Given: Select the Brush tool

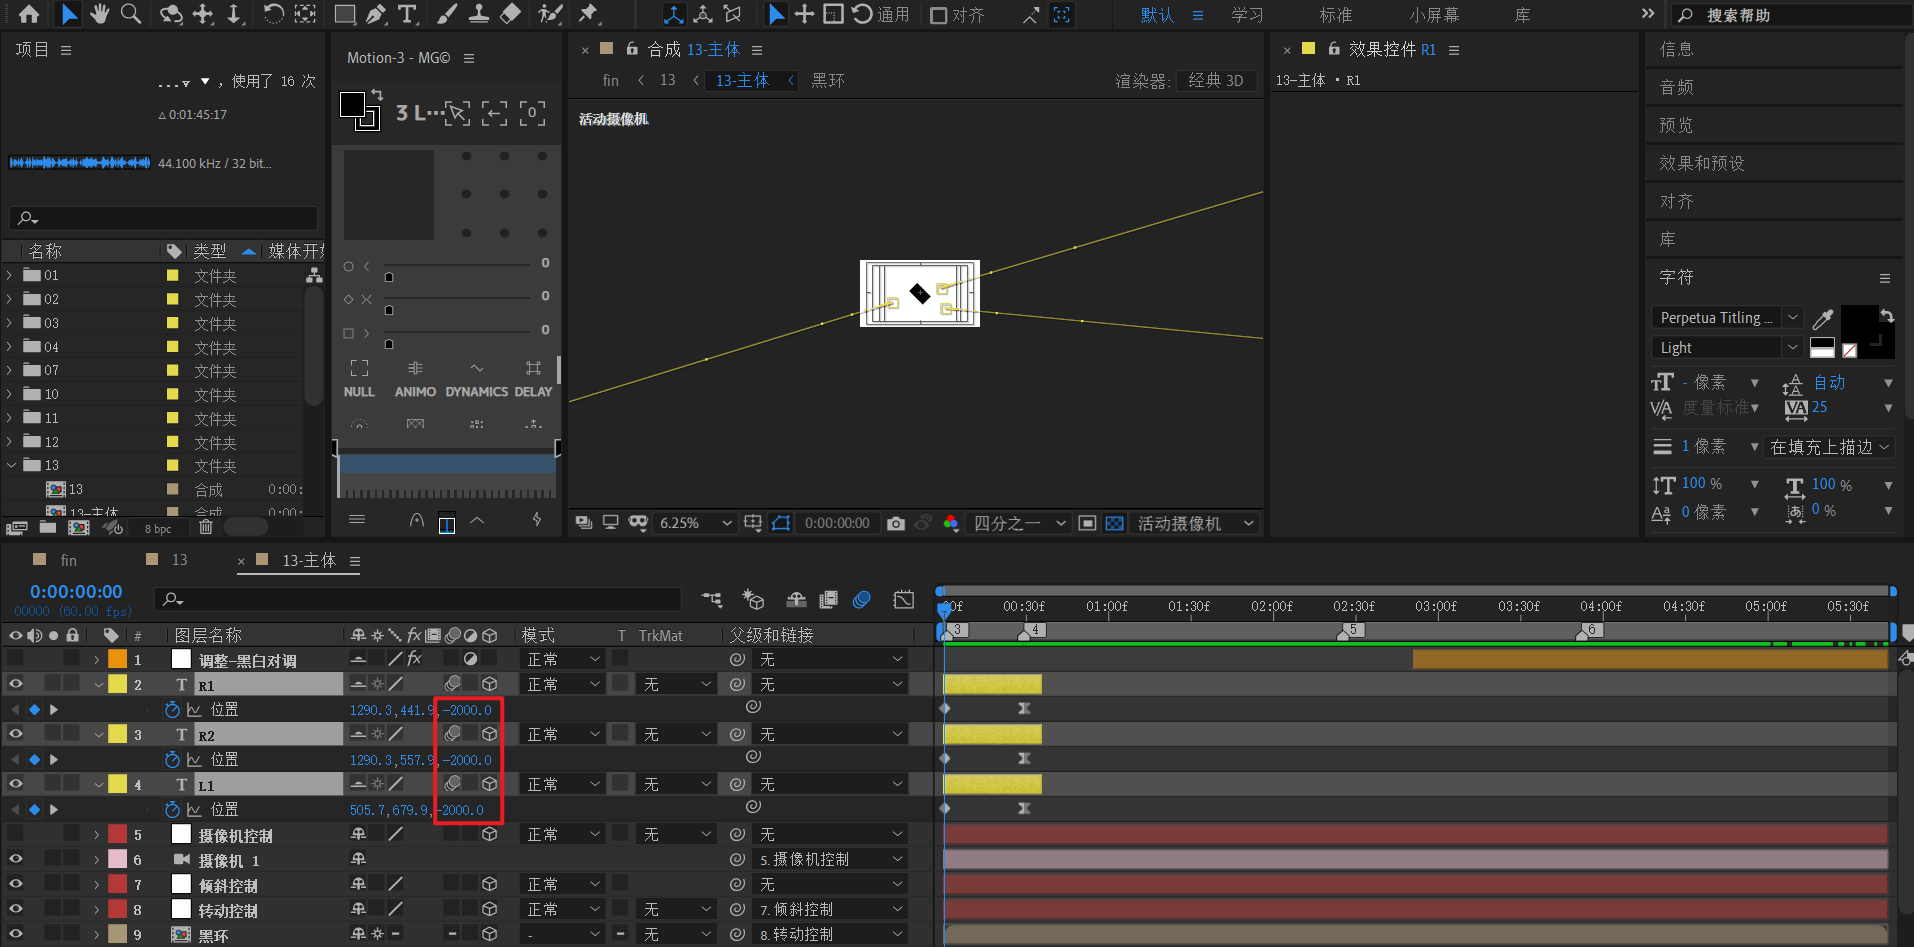Looking at the screenshot, I should tap(447, 14).
